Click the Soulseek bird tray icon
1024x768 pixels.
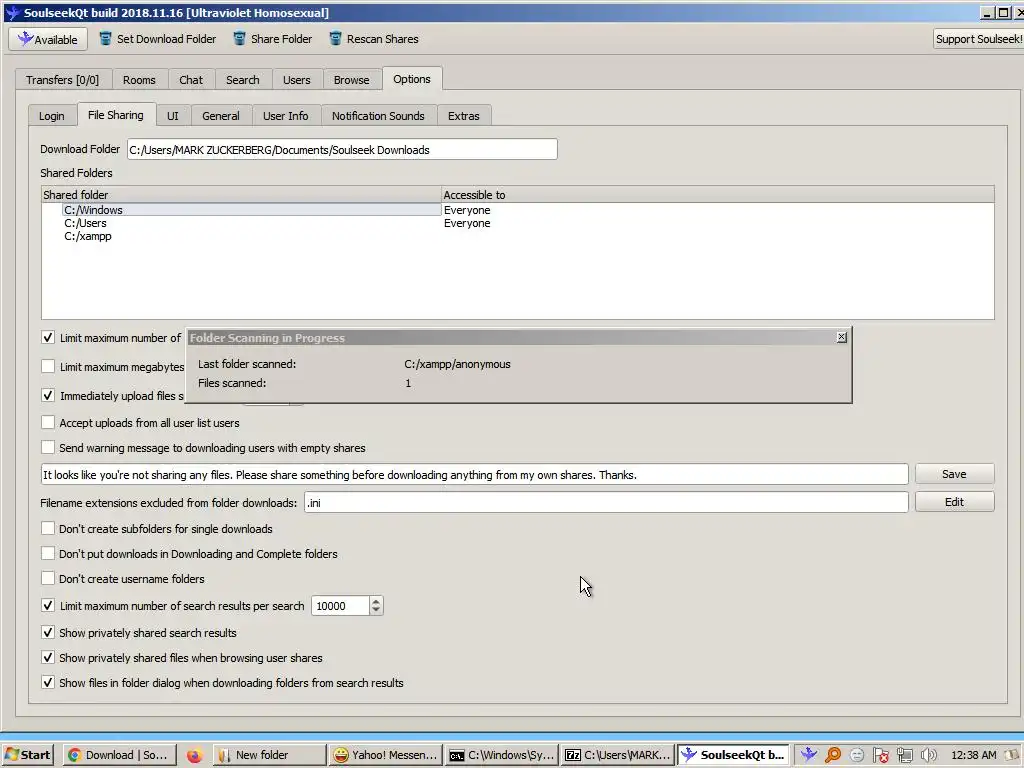(x=808, y=755)
